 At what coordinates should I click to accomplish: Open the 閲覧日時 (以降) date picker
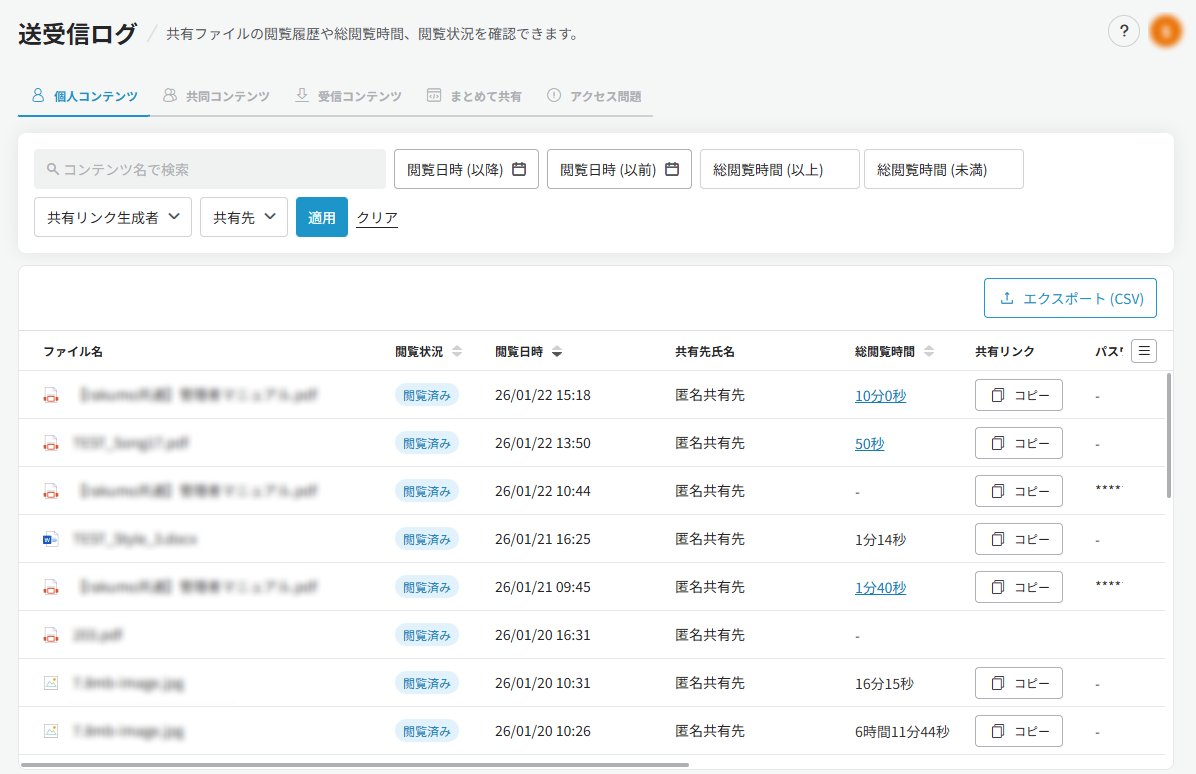[x=466, y=169]
